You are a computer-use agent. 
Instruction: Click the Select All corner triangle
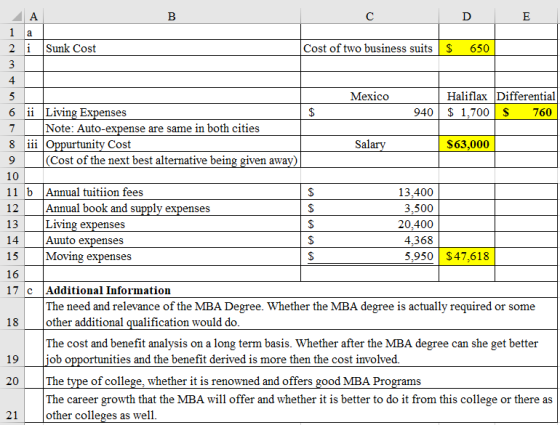click(x=16, y=16)
